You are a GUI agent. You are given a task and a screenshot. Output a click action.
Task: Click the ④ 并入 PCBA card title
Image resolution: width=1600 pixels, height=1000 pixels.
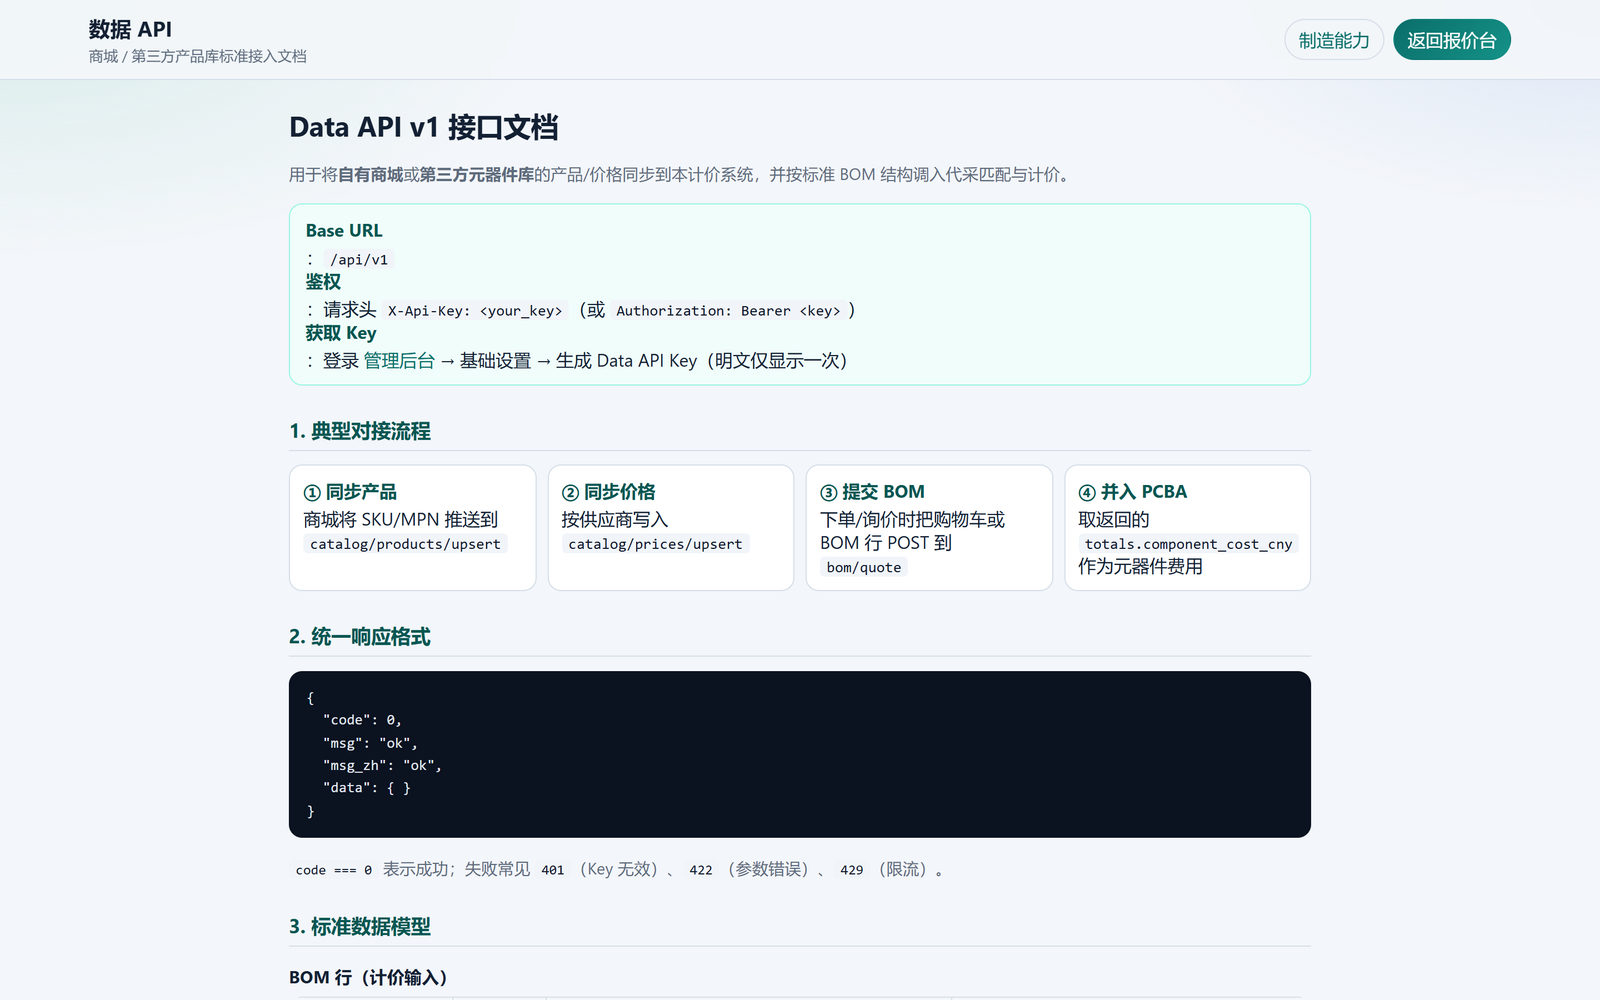coord(1132,492)
